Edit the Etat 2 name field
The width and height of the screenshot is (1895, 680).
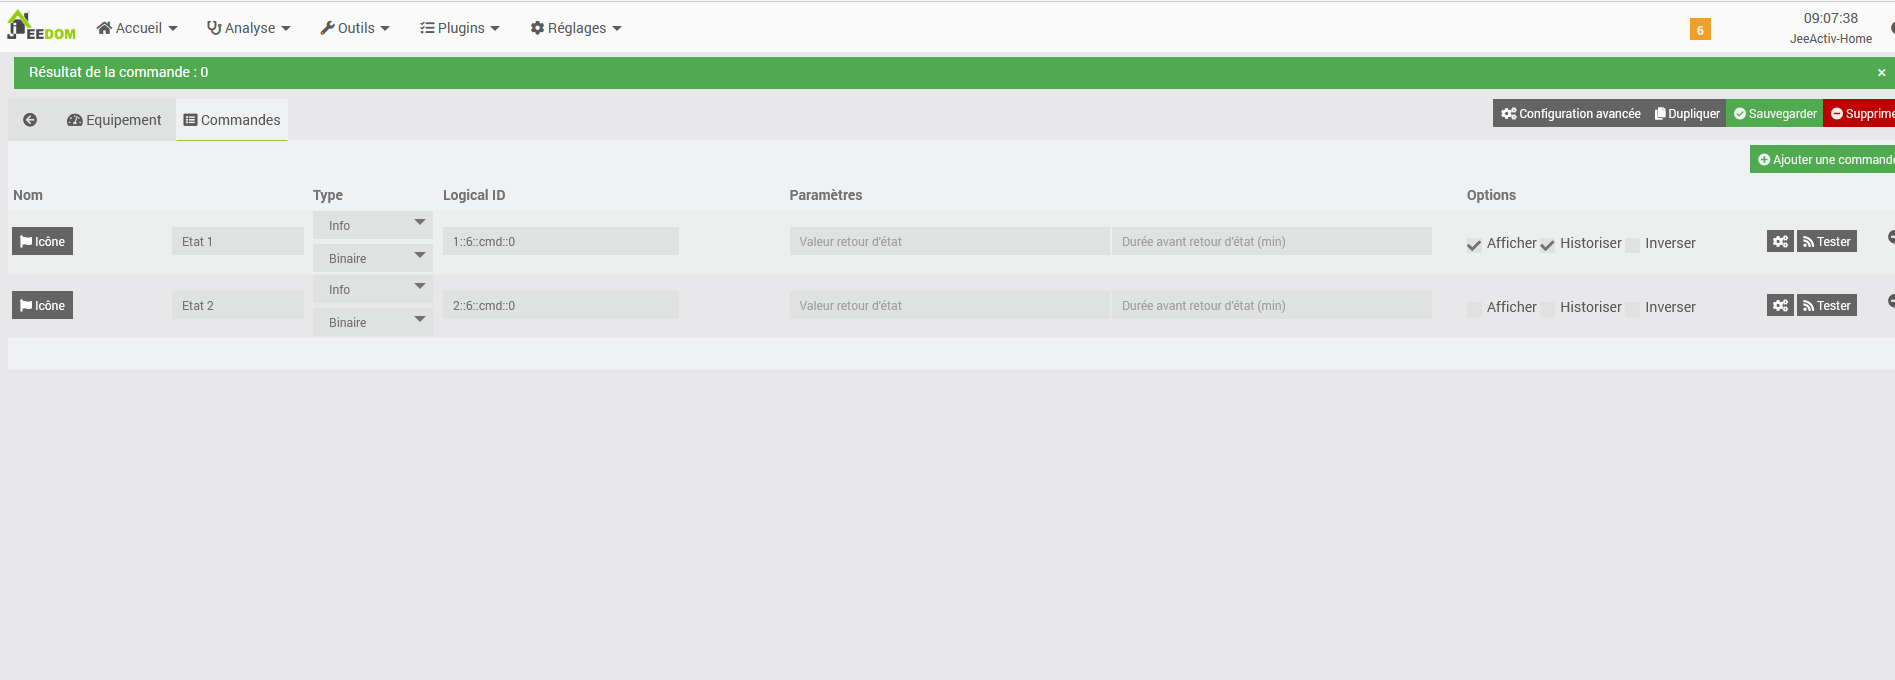point(238,305)
